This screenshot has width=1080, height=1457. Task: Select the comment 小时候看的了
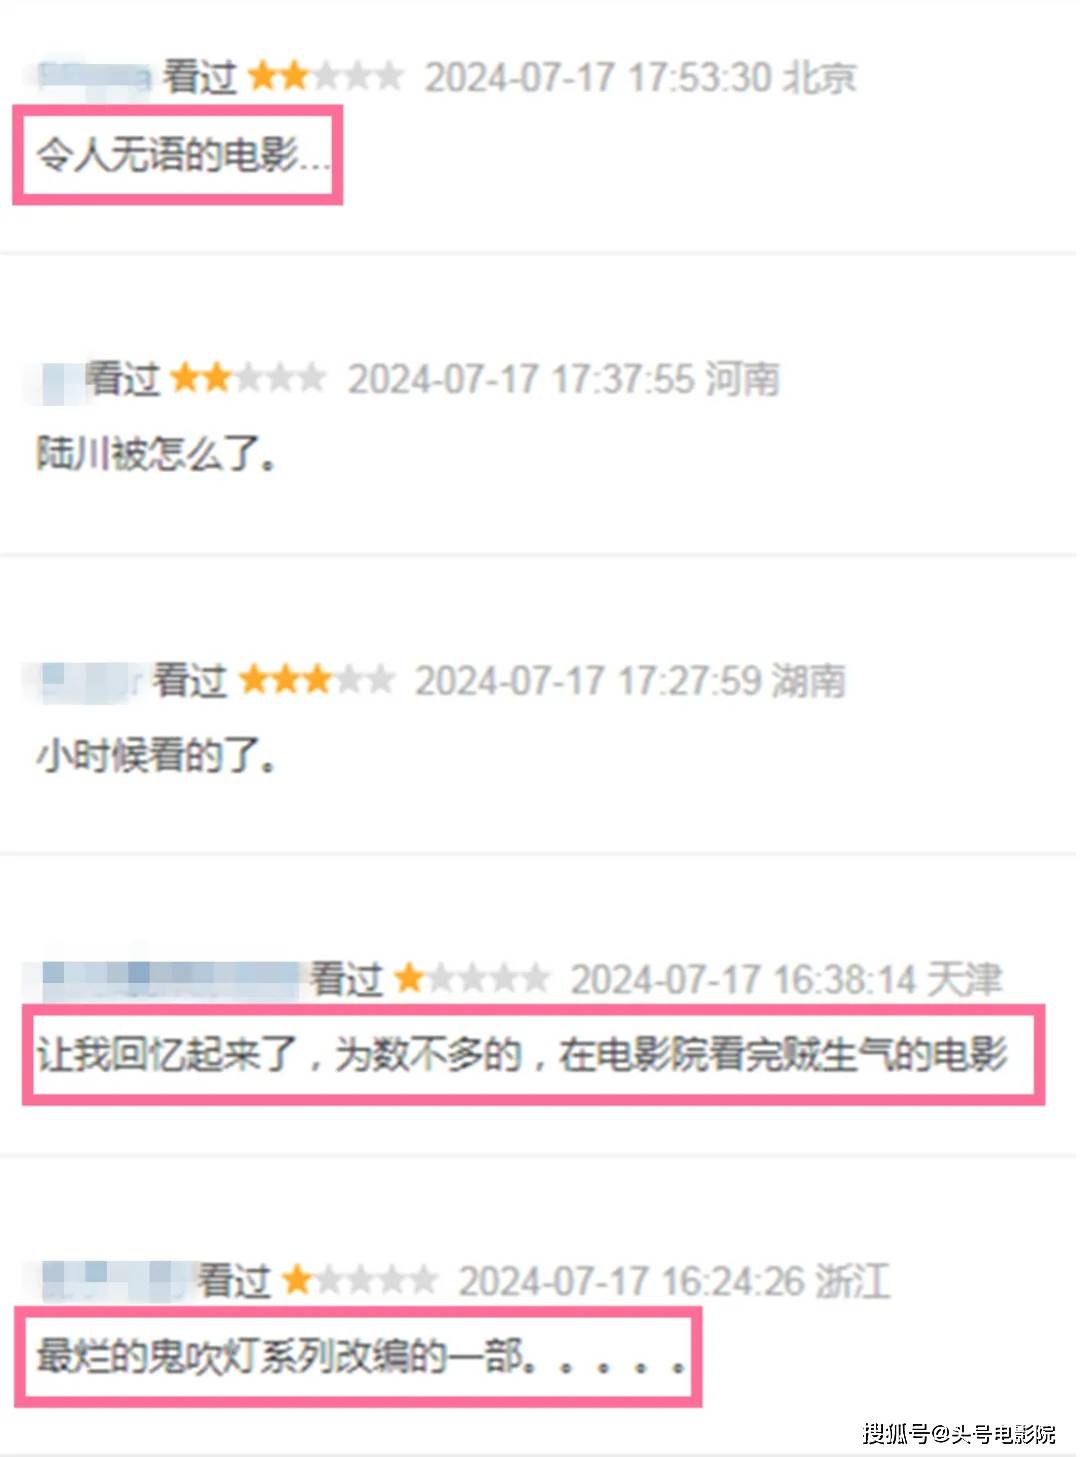[156, 755]
